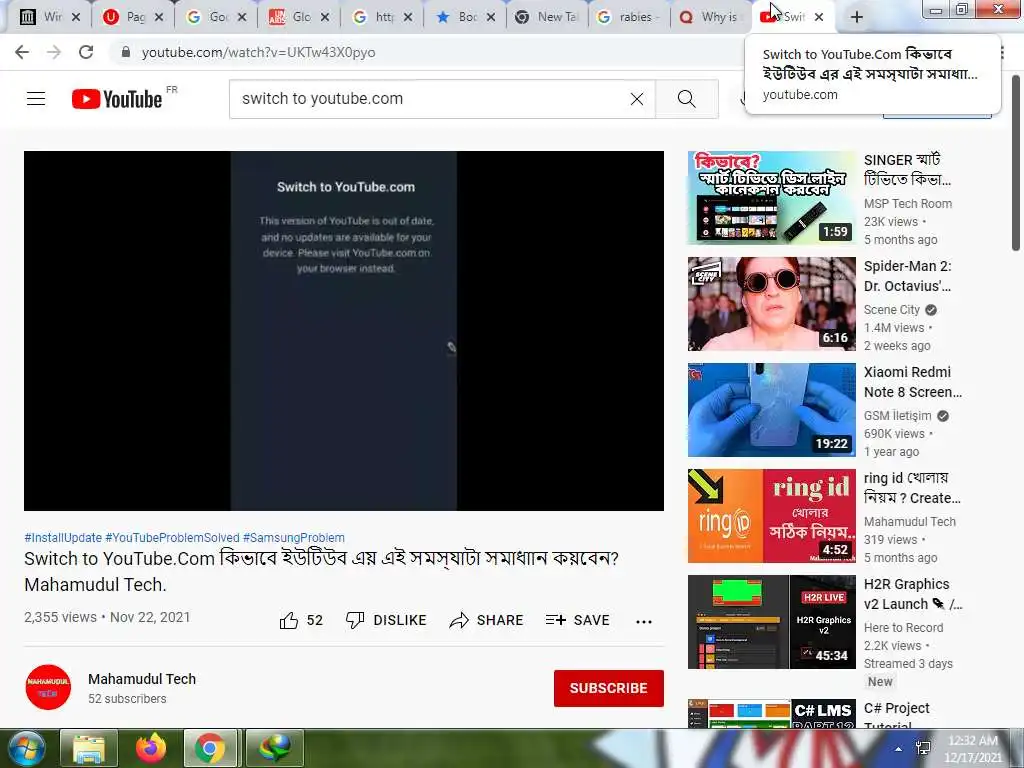1024x768 pixels.
Task: Click the #SamsungProblem hashtag
Action: point(294,537)
